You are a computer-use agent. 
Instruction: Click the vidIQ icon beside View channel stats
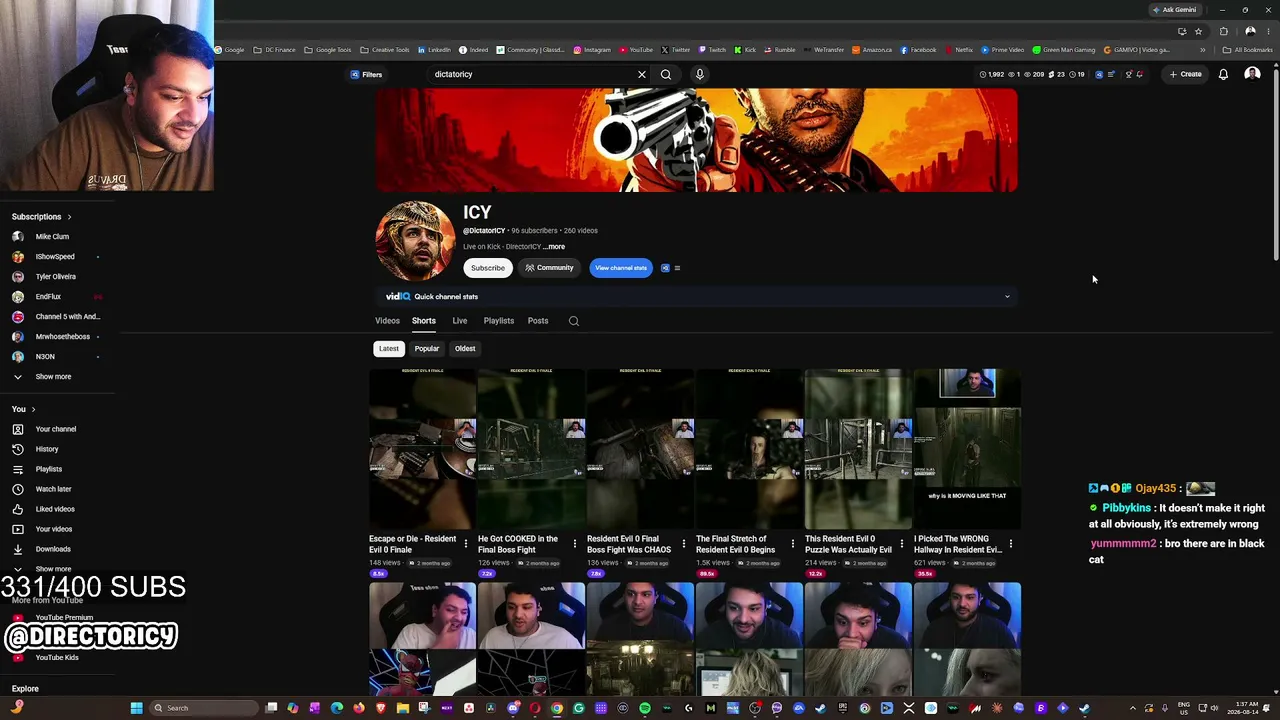click(x=665, y=268)
